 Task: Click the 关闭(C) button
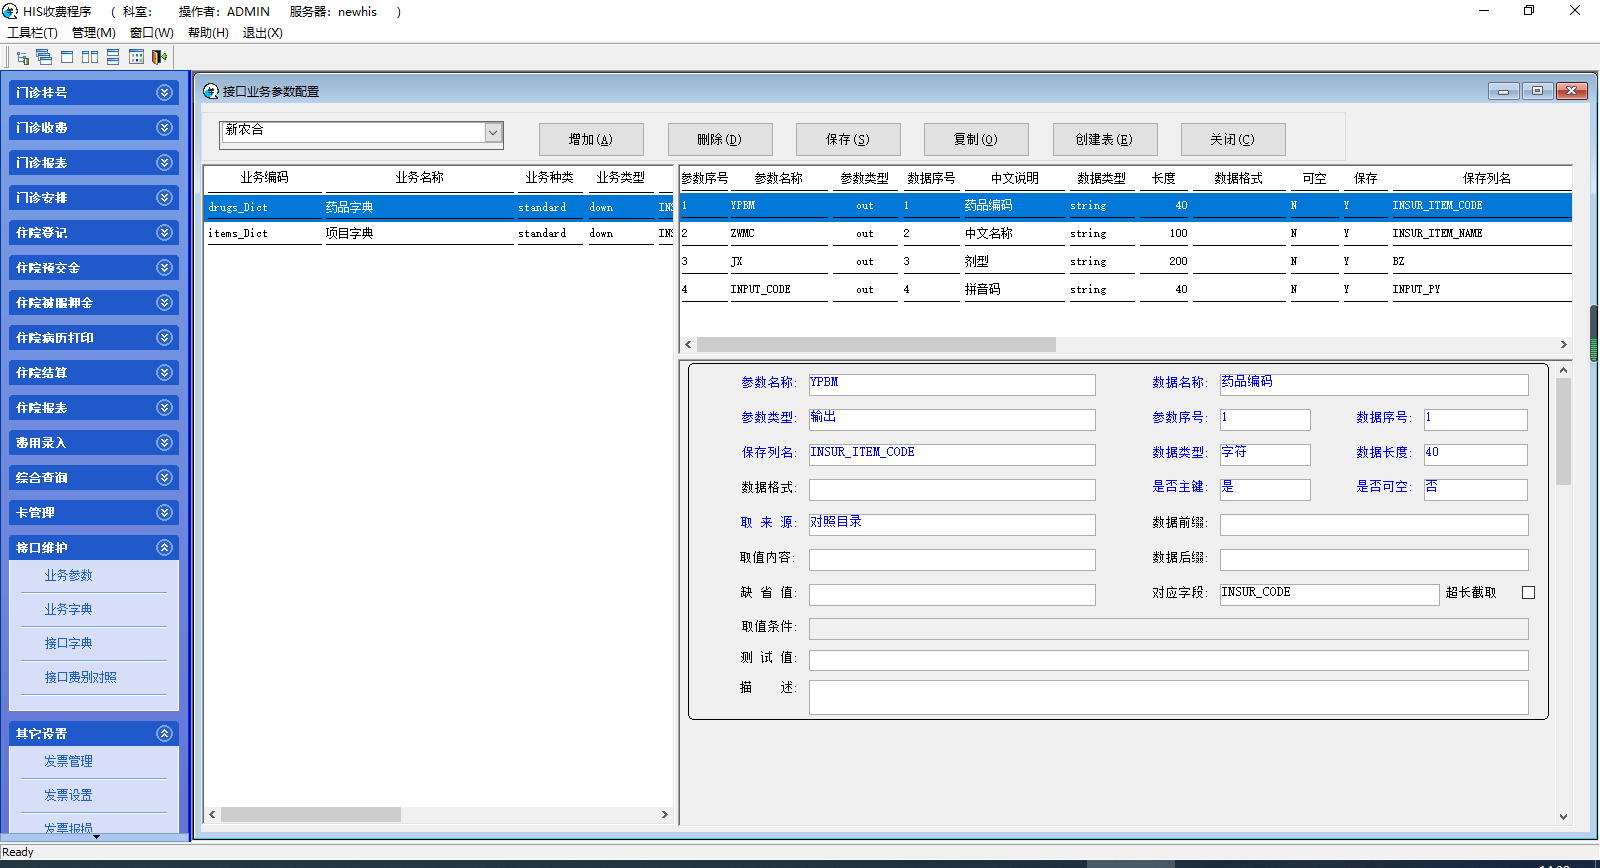(x=1233, y=139)
